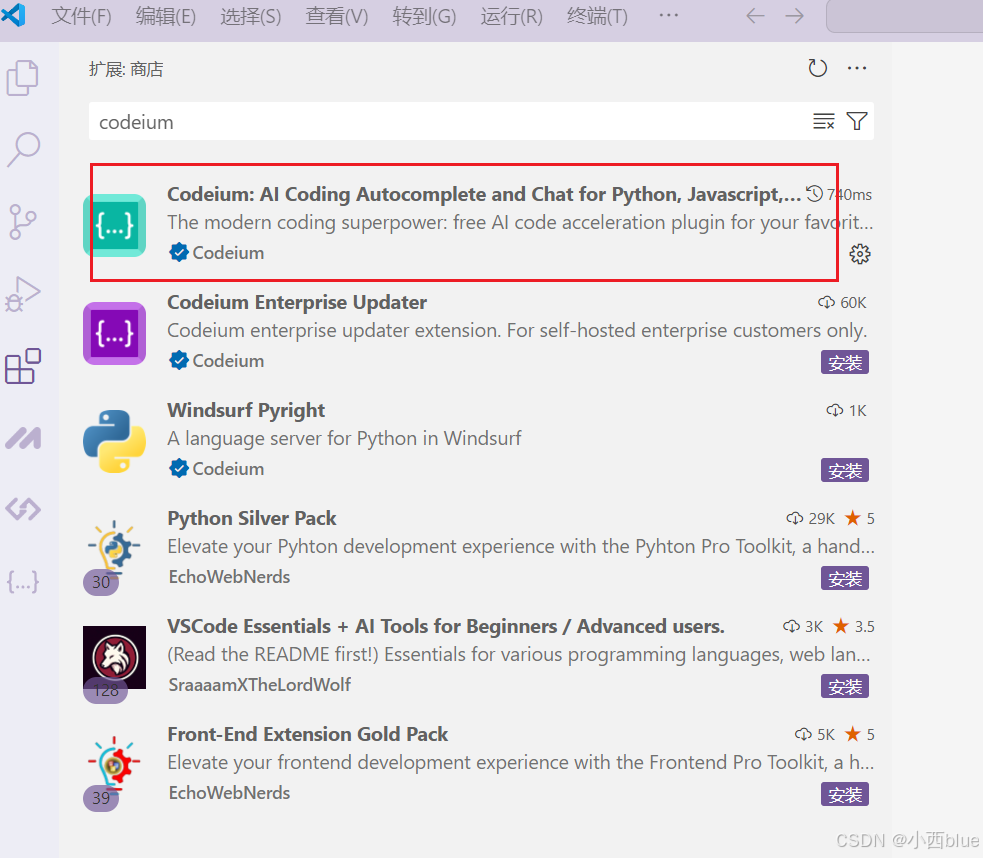The height and width of the screenshot is (858, 983).
Task: Open the Source Control view
Action: [x=23, y=222]
